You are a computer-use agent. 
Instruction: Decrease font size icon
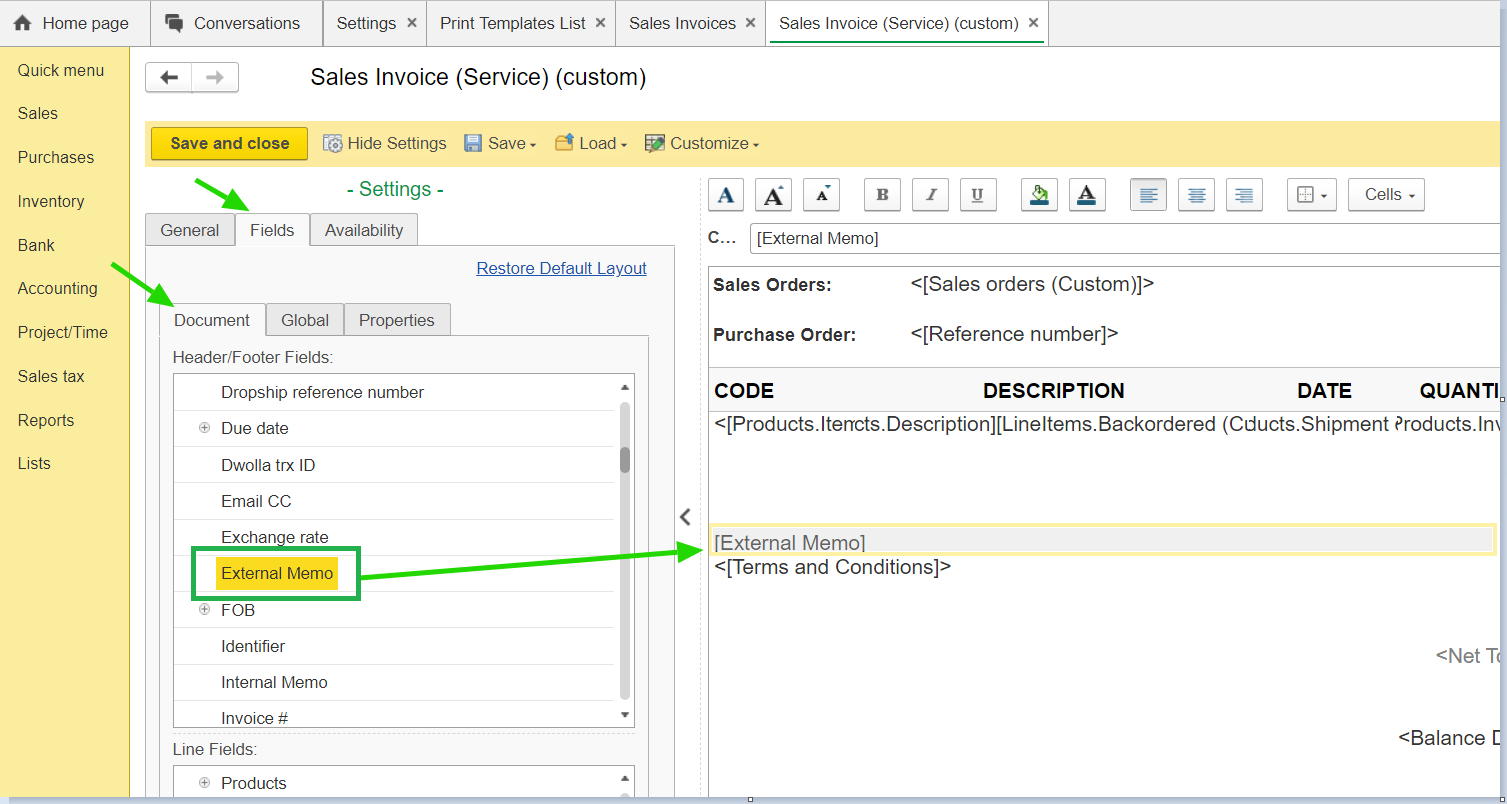(x=821, y=195)
